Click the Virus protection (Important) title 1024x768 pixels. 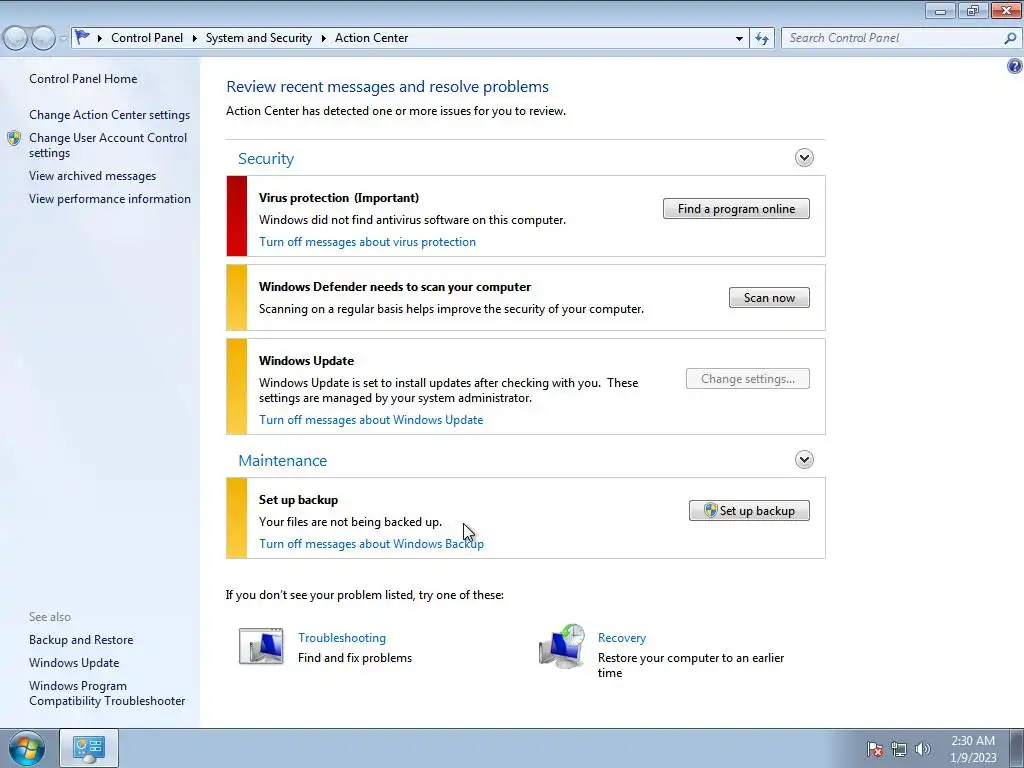(339, 198)
